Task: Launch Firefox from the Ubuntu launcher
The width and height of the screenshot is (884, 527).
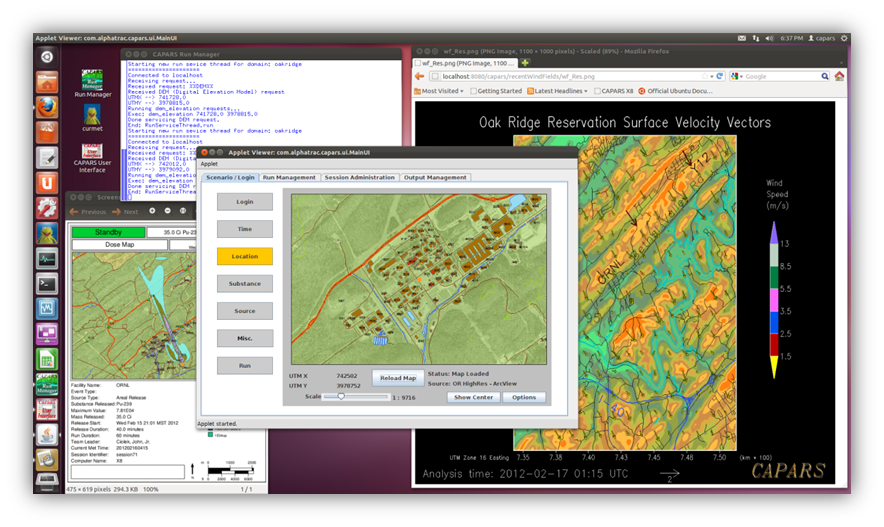Action: pyautogui.click(x=47, y=107)
